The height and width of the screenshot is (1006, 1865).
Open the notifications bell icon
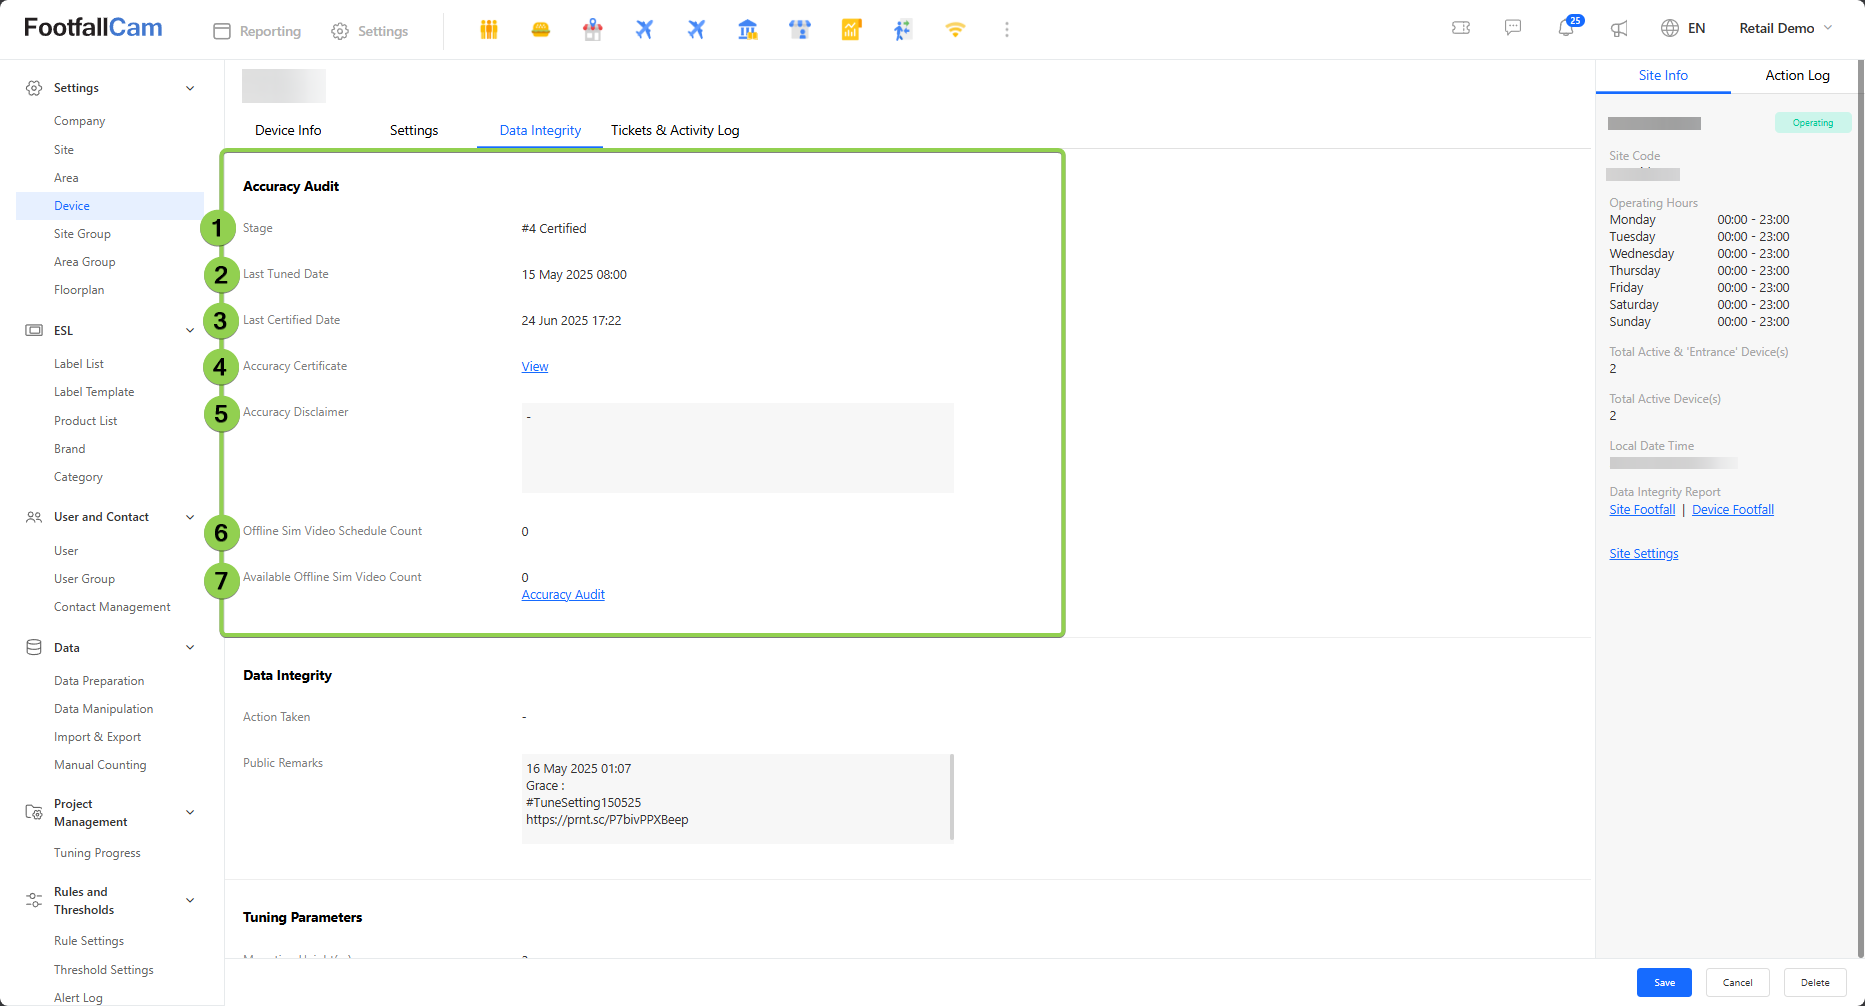[x=1566, y=28]
